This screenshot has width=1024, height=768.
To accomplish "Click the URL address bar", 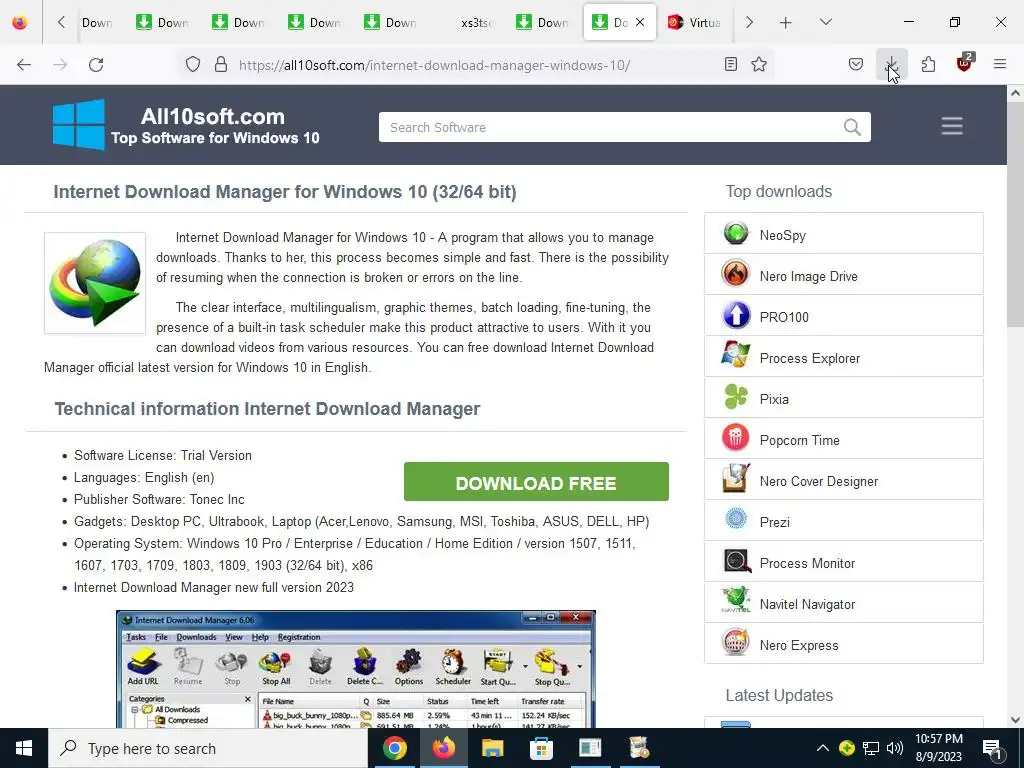I will pos(434,65).
